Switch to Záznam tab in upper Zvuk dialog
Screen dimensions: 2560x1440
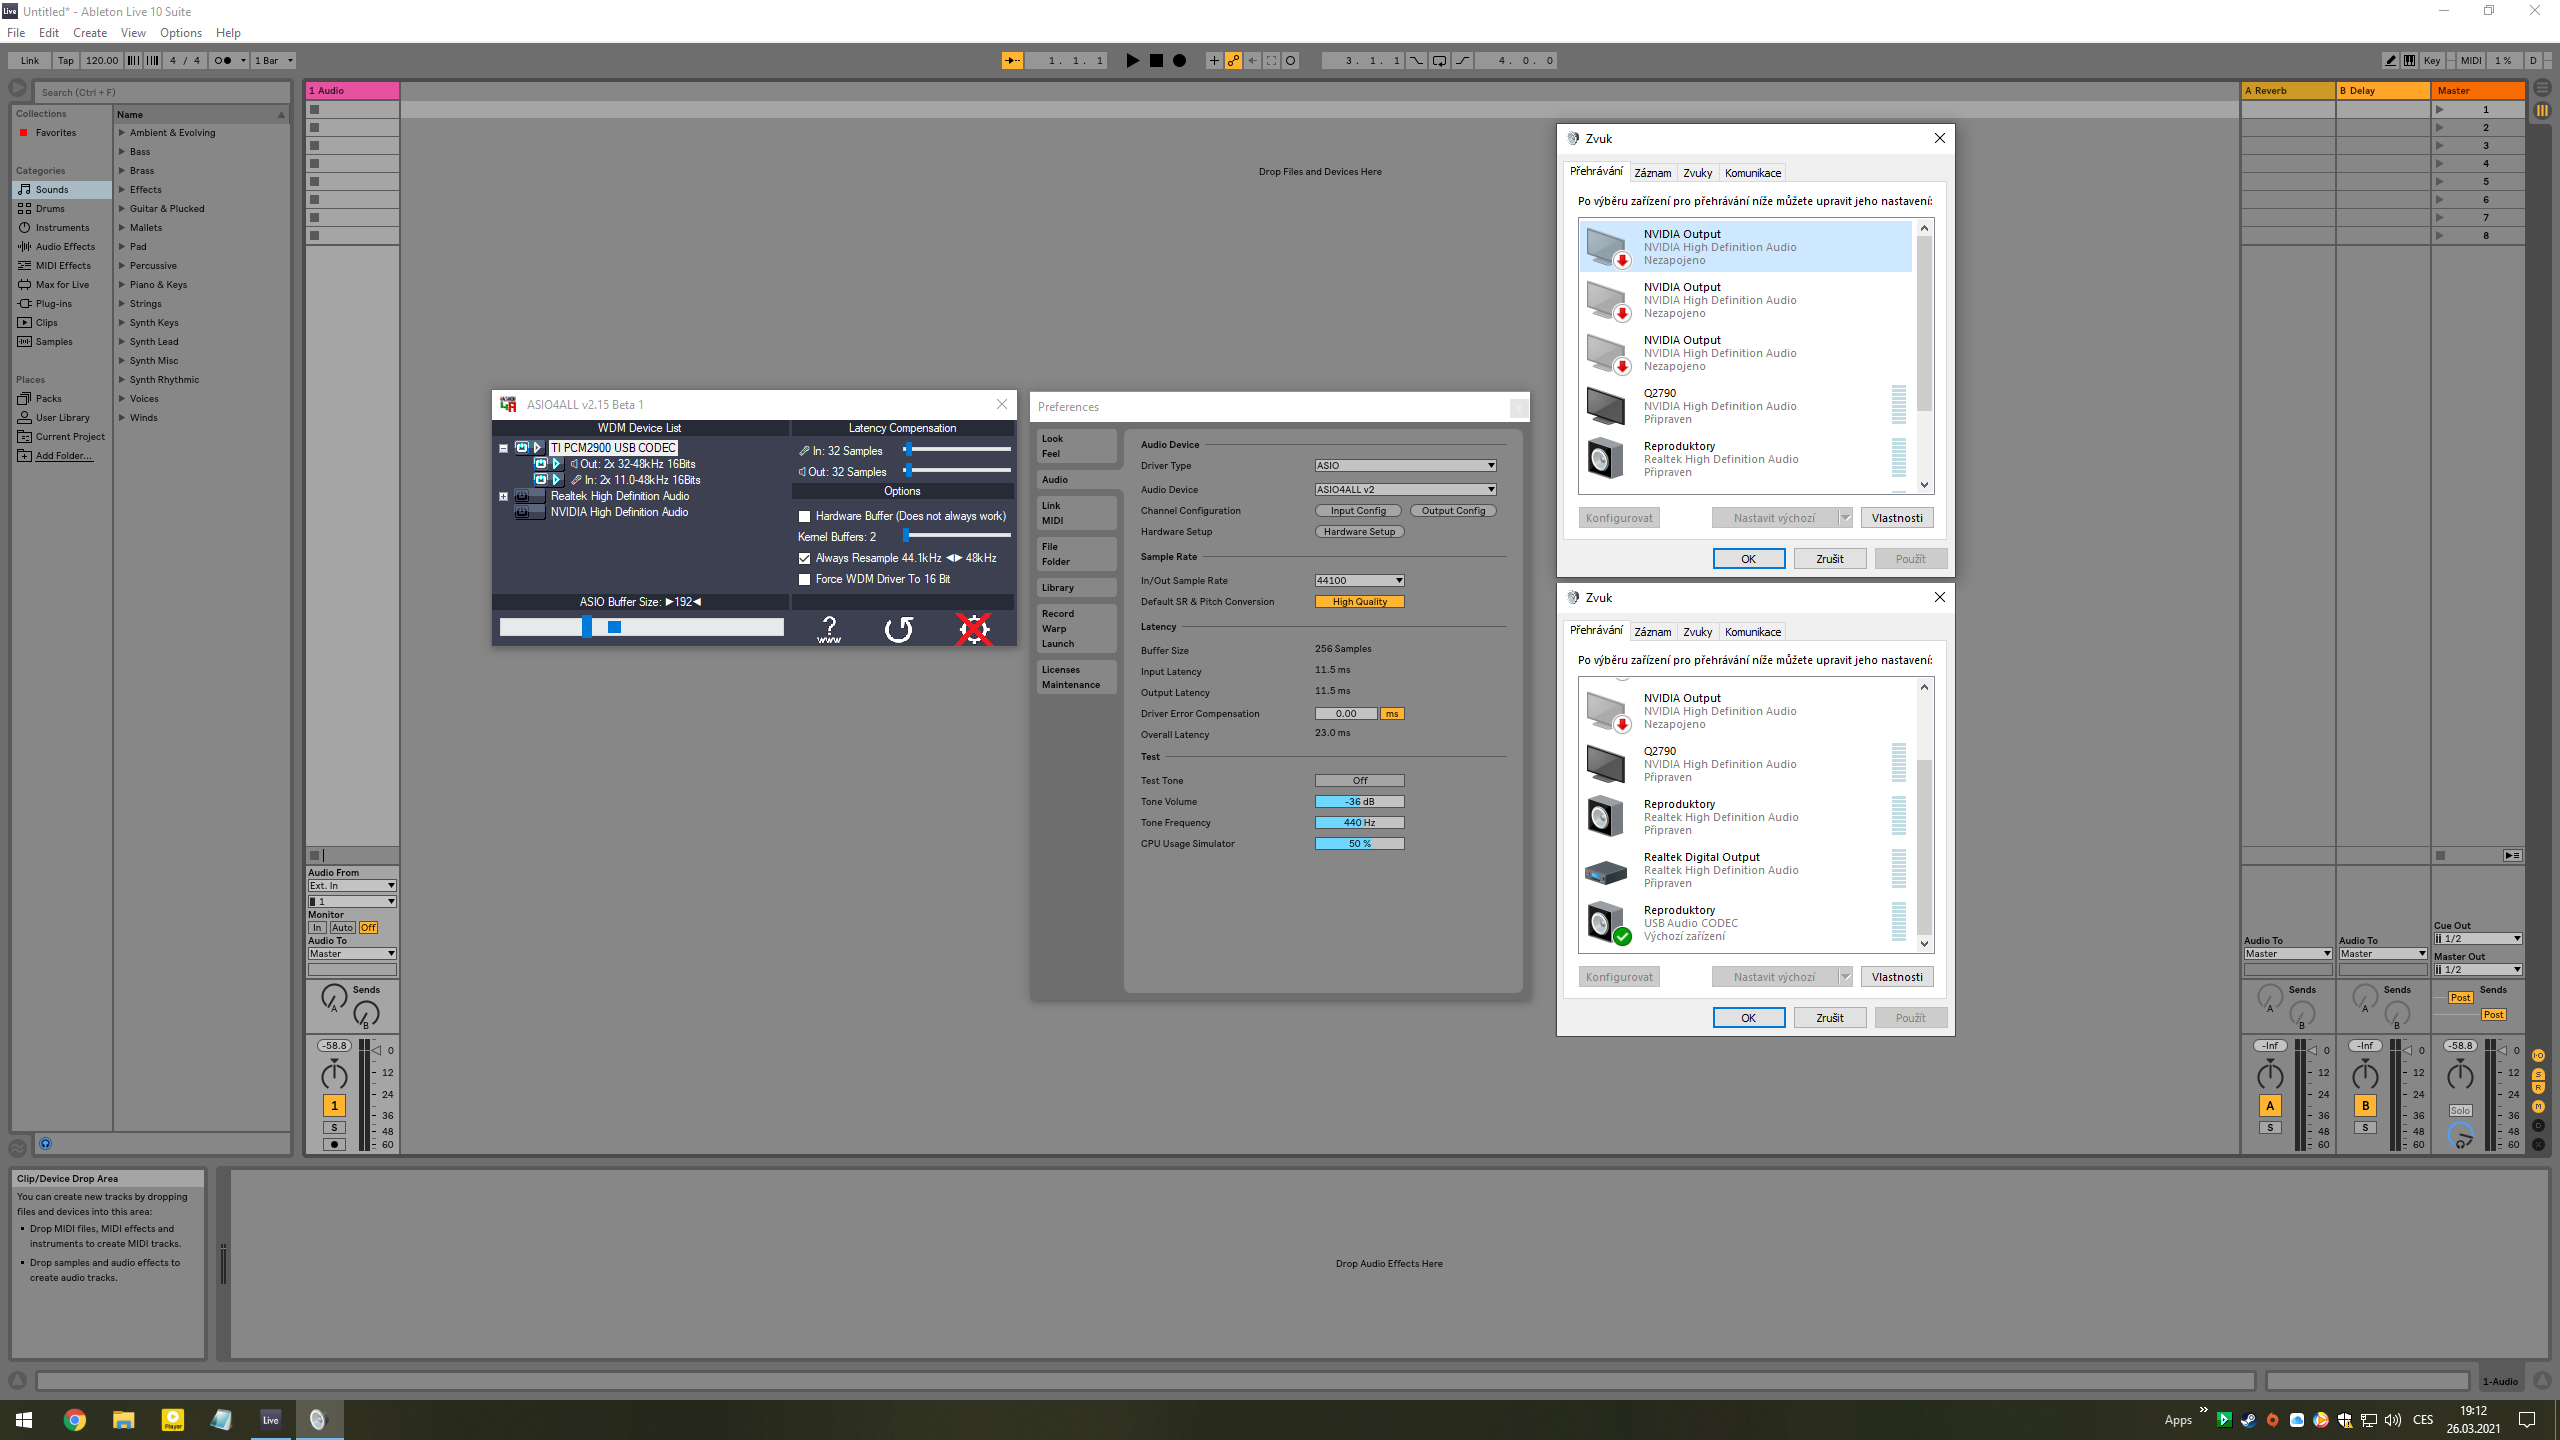(1652, 173)
